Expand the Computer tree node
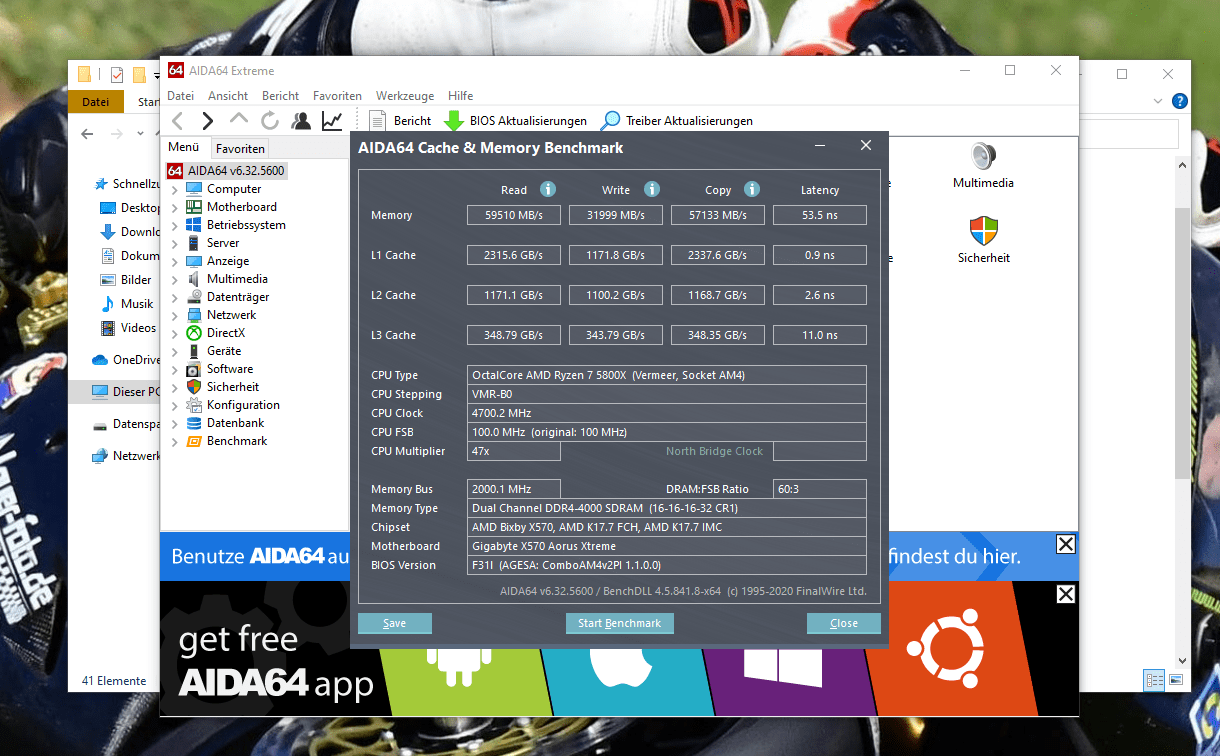 [x=175, y=189]
